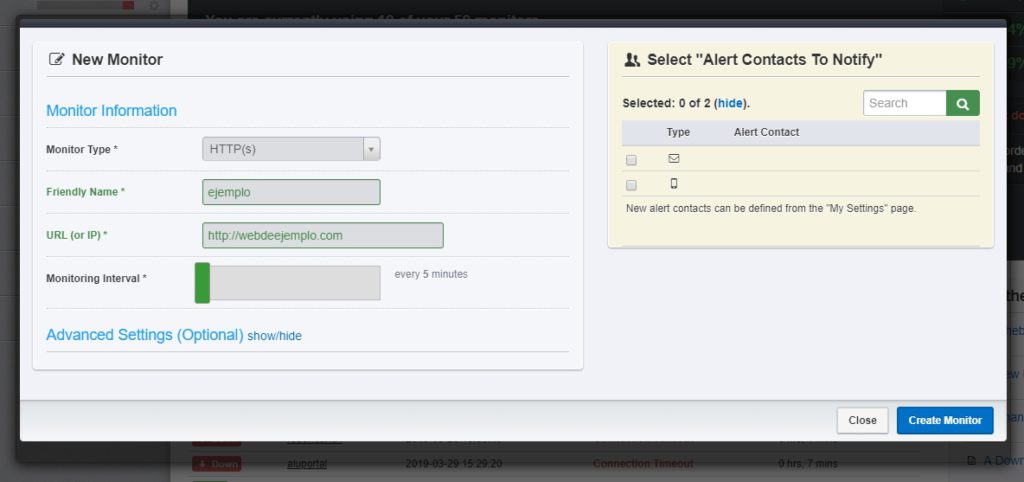
Task: Click the New Monitor edit pencil icon
Action: coord(57,59)
